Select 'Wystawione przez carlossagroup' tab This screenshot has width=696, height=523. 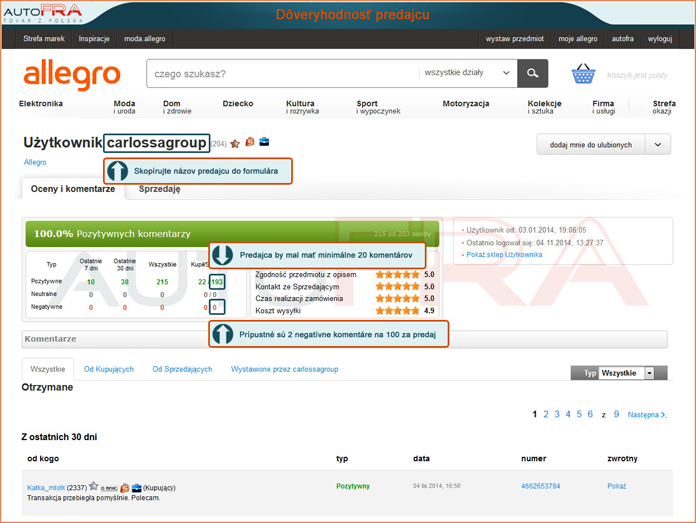tap(285, 369)
